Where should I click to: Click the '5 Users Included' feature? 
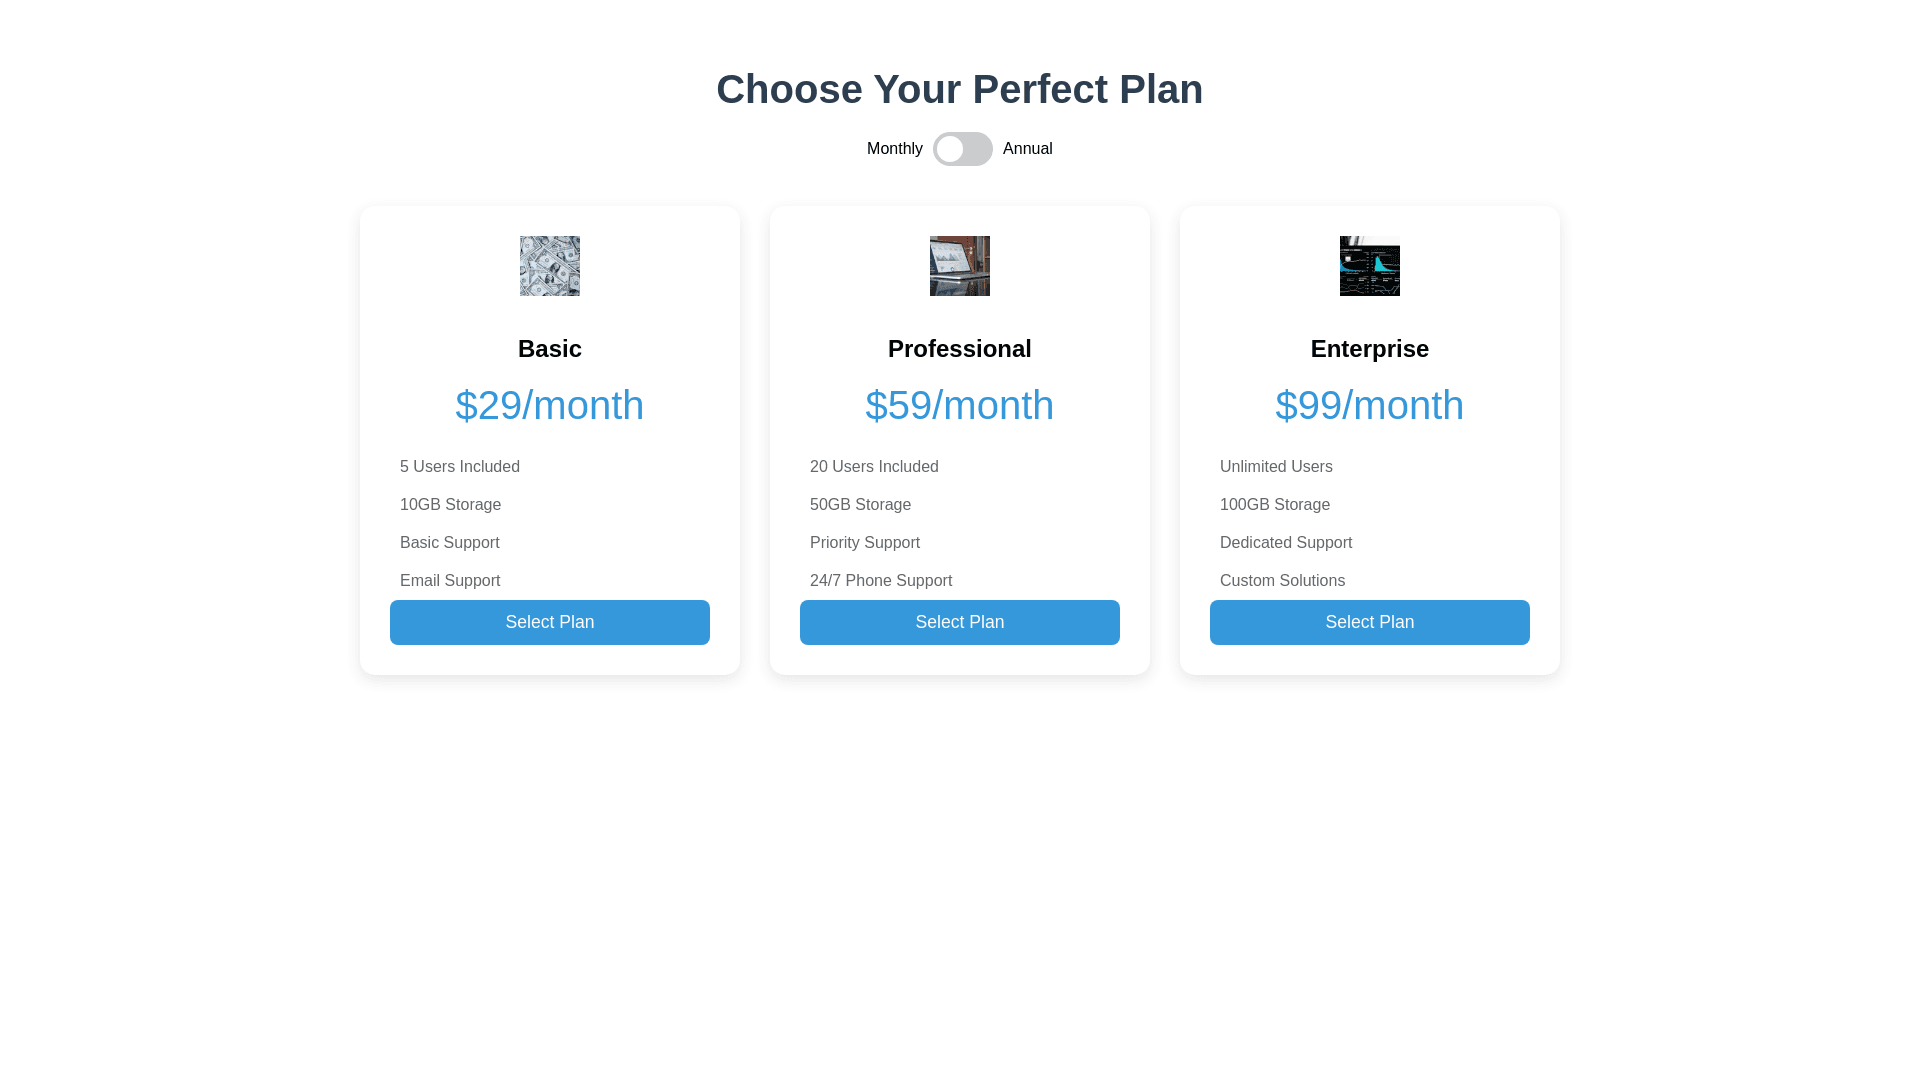pyautogui.click(x=460, y=467)
